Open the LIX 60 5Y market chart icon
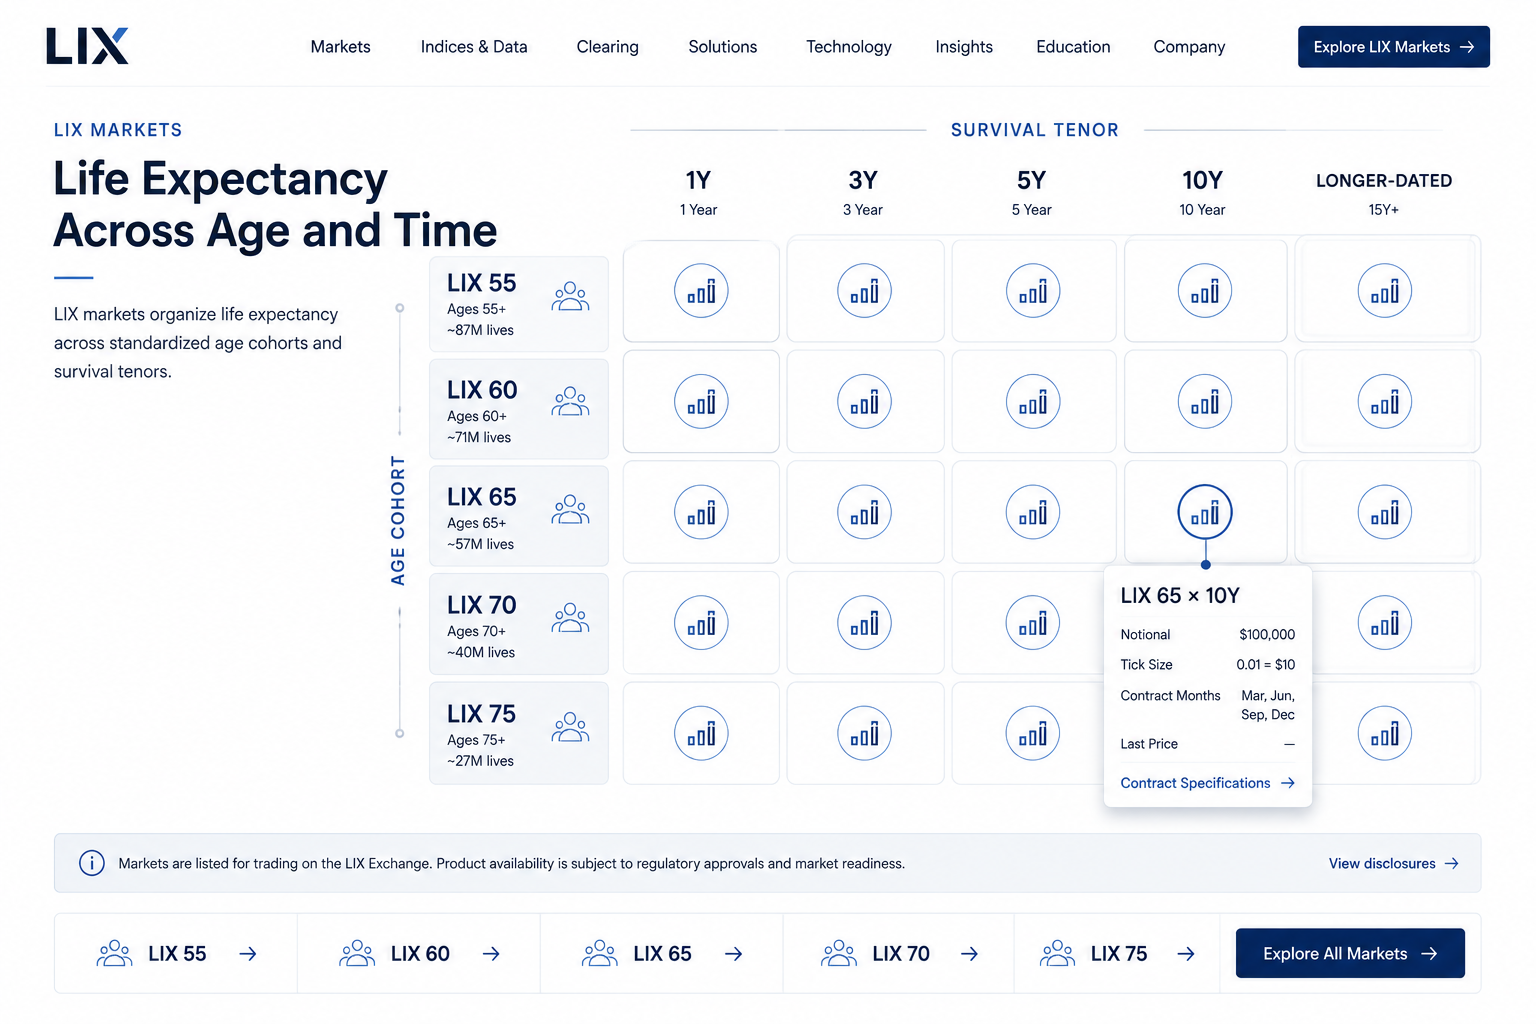The height and width of the screenshot is (1024, 1536). click(x=1033, y=402)
